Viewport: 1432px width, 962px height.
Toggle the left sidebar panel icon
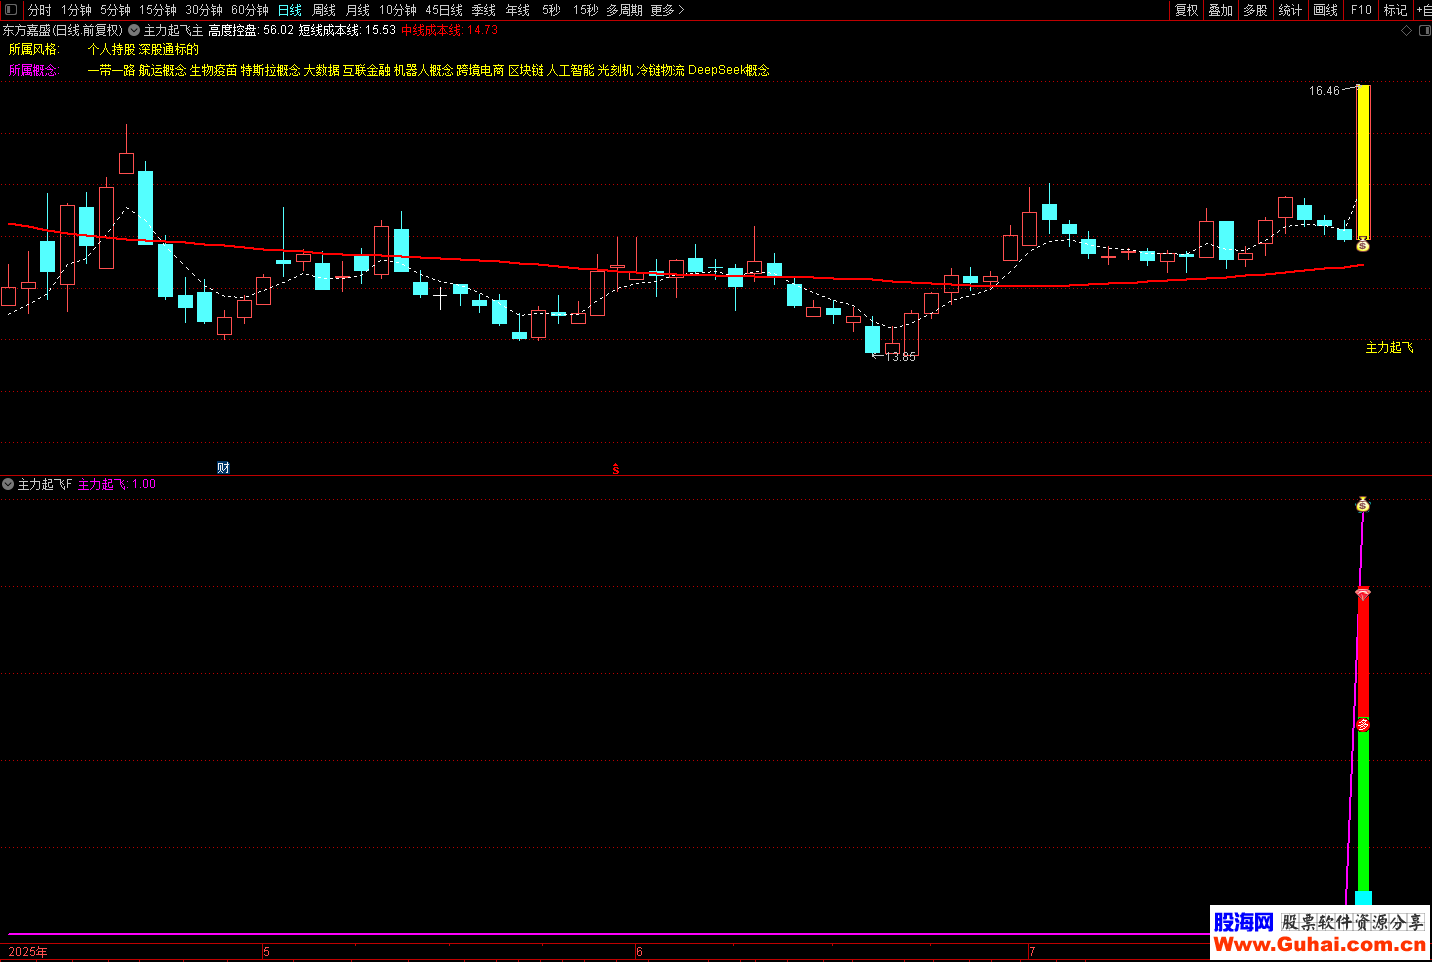[x=11, y=9]
